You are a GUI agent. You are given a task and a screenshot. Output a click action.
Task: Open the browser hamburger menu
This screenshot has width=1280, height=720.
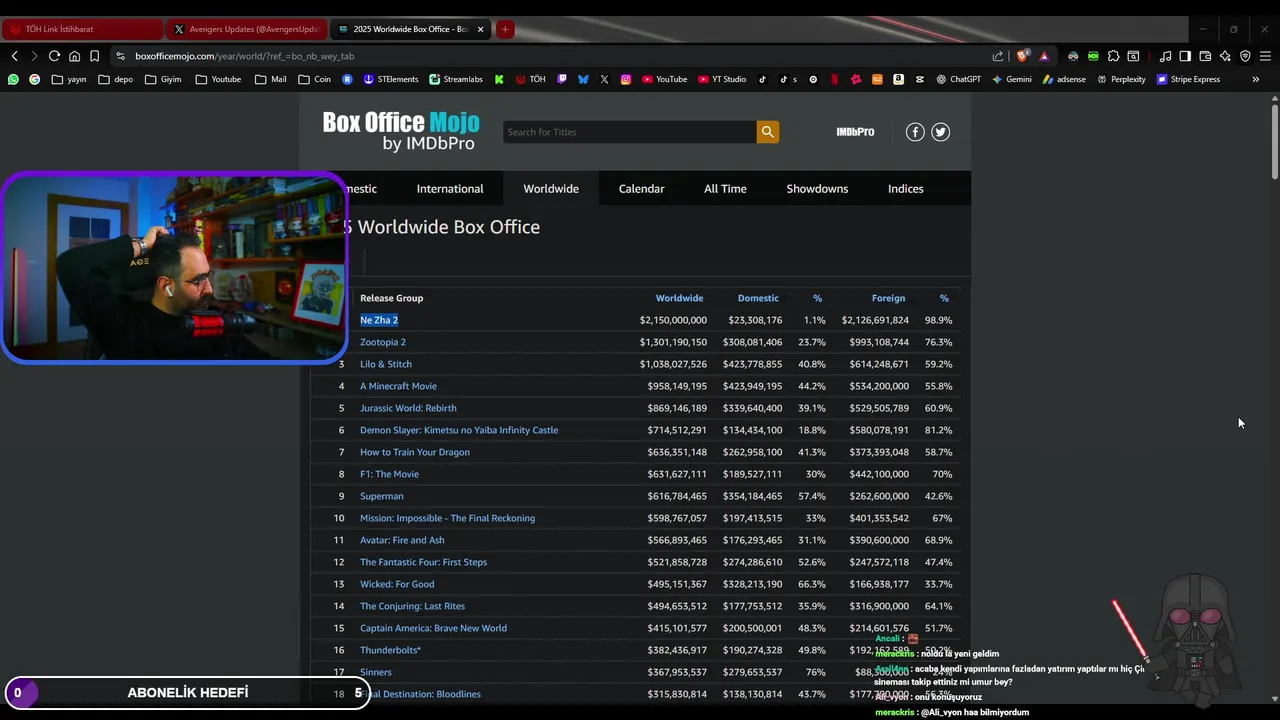click(1265, 56)
